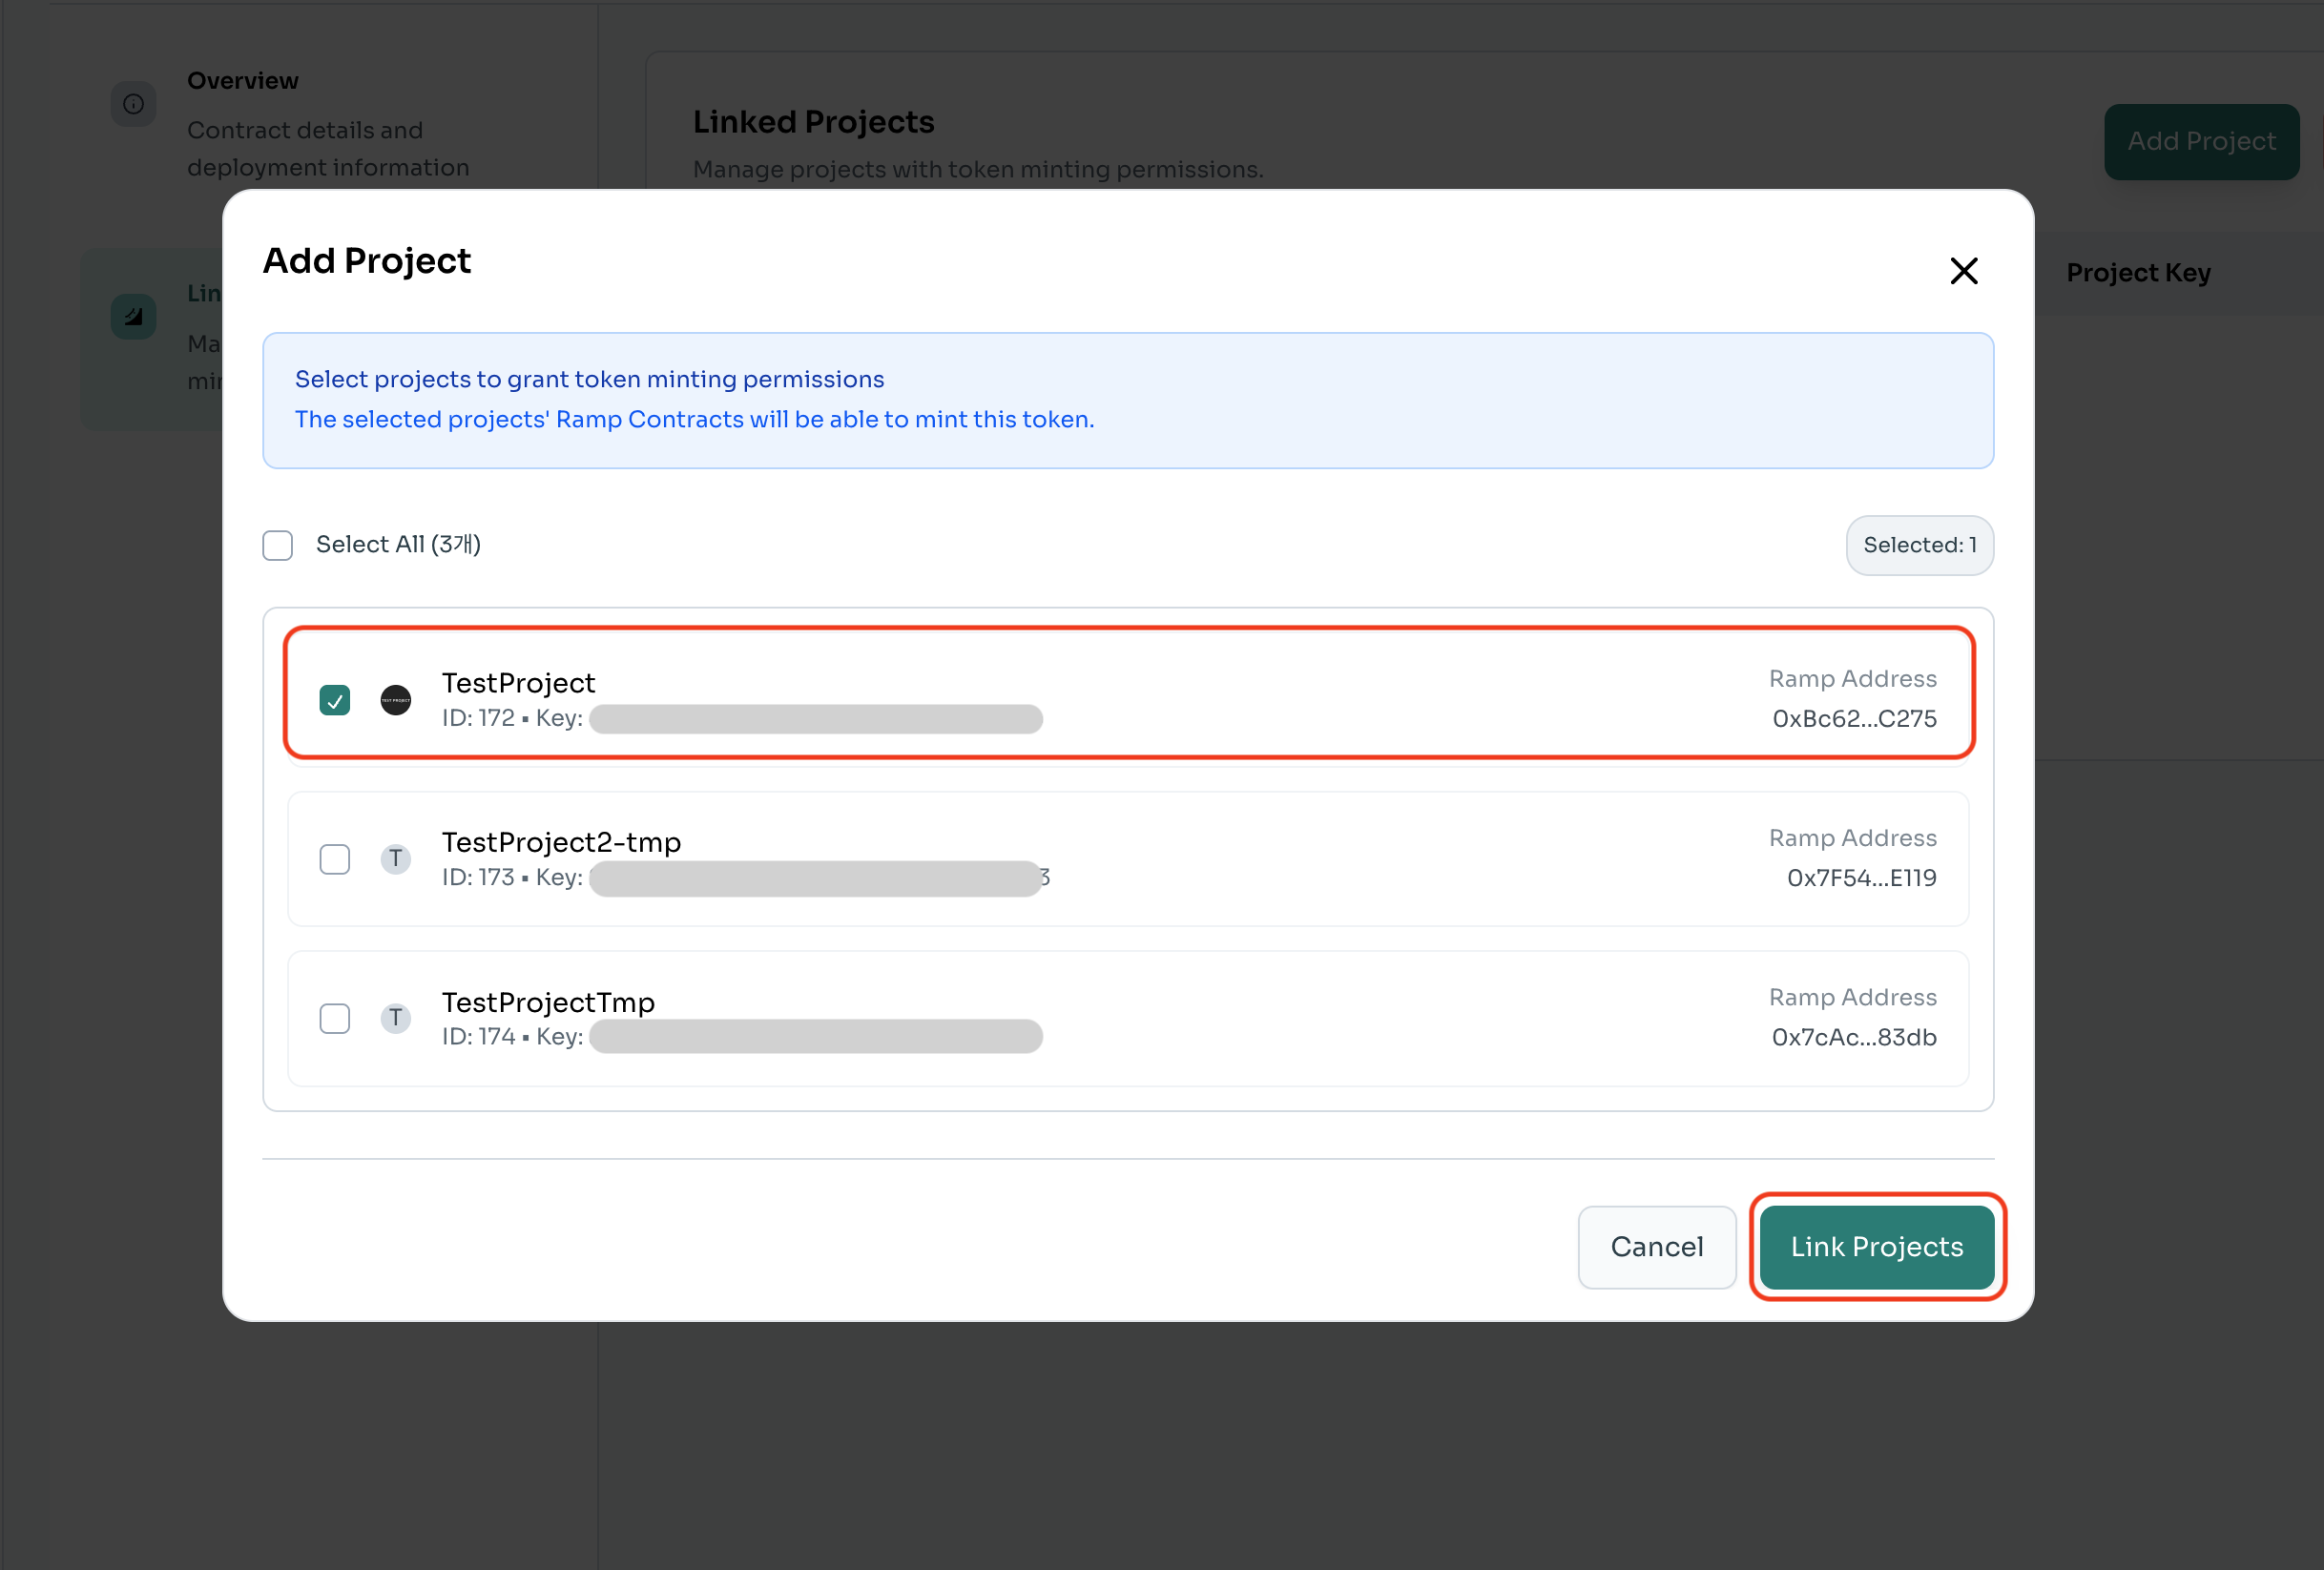Open the Overview sidebar menu item
Screen dimensions: 2324x1570
[x=243, y=81]
